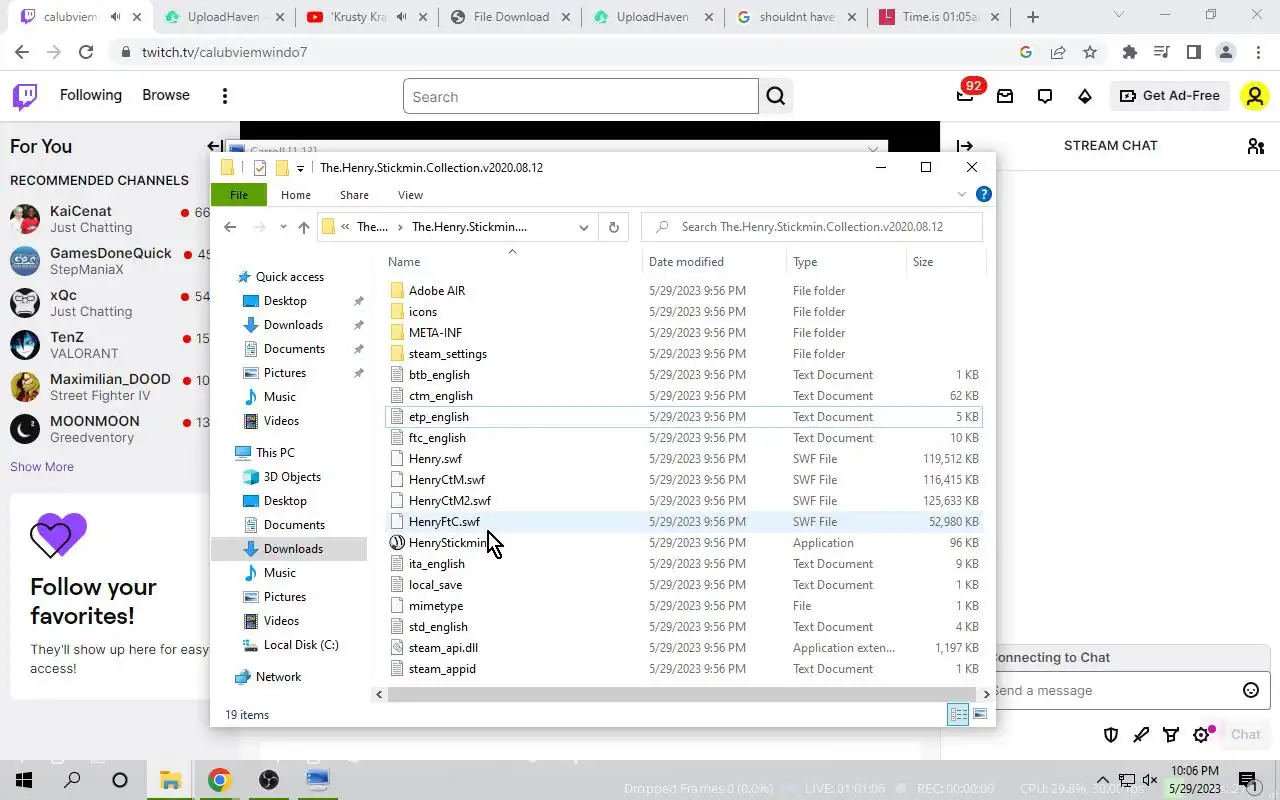Viewport: 1280px width, 800px height.
Task: Open OBS Studio from the taskbar
Action: 268,780
